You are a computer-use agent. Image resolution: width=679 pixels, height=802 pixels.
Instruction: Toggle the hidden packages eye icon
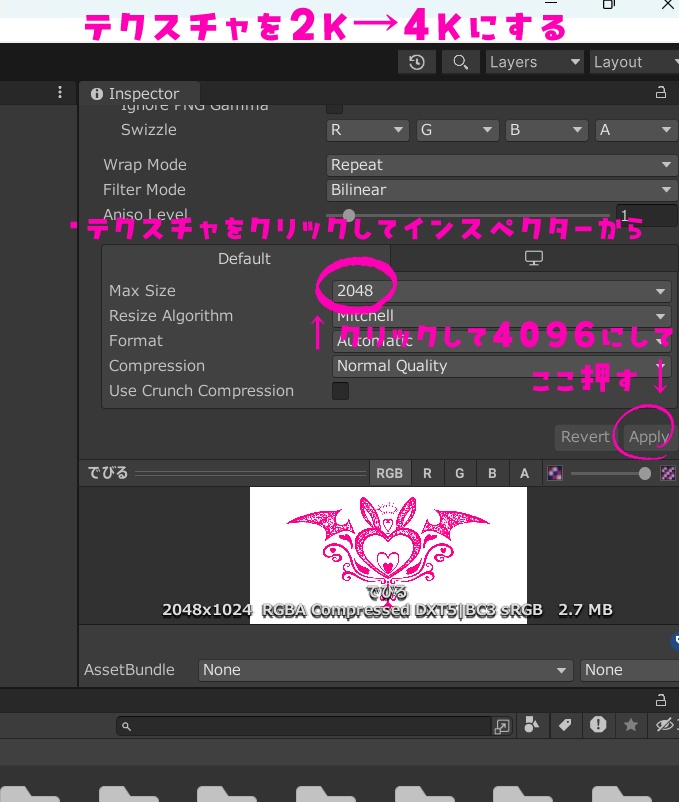[x=664, y=725]
